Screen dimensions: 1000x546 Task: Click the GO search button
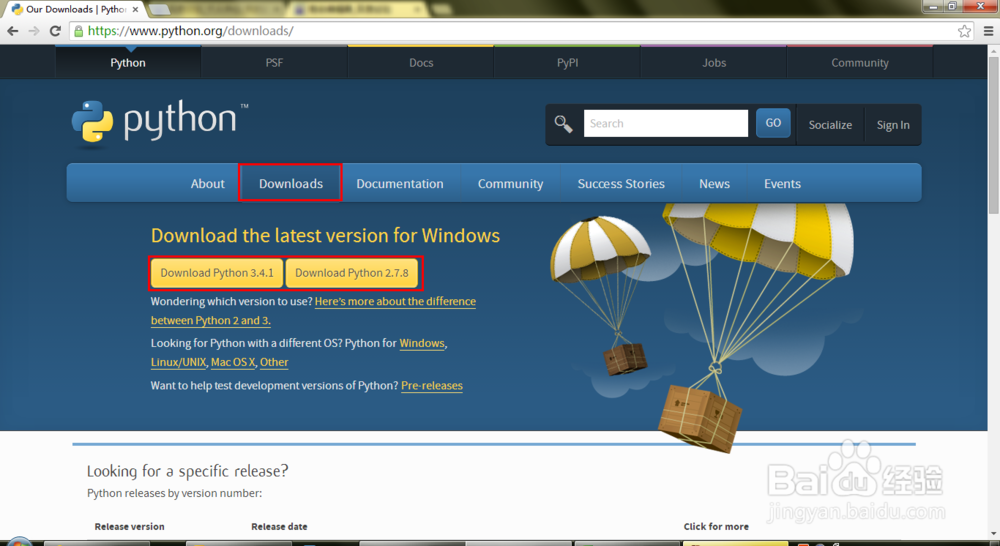click(x=773, y=123)
